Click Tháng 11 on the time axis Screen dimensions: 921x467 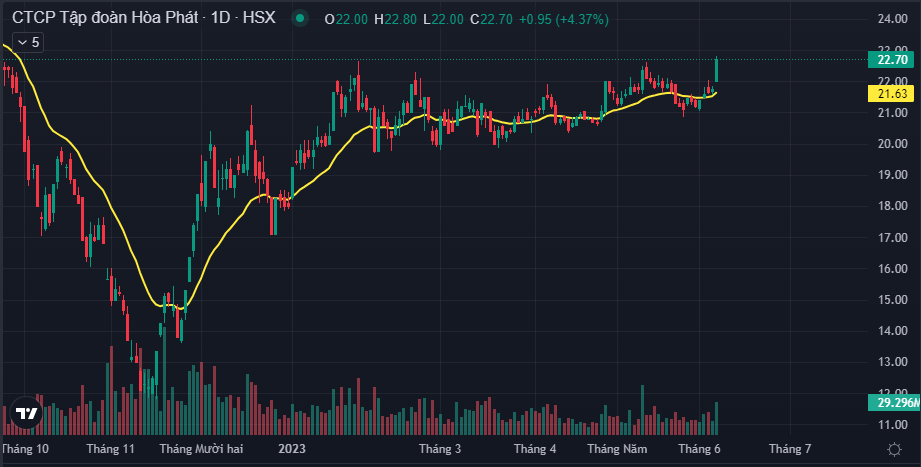click(x=111, y=449)
